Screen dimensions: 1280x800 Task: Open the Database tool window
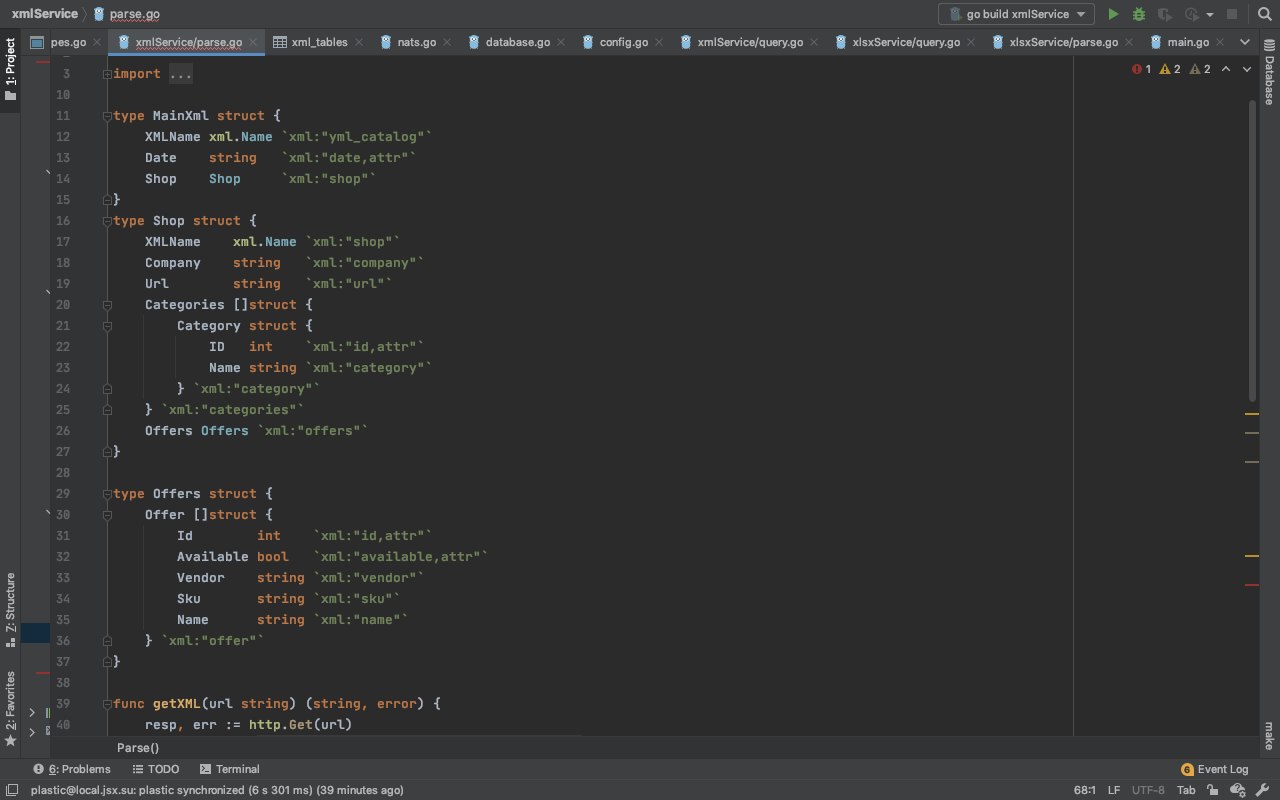[1269, 80]
